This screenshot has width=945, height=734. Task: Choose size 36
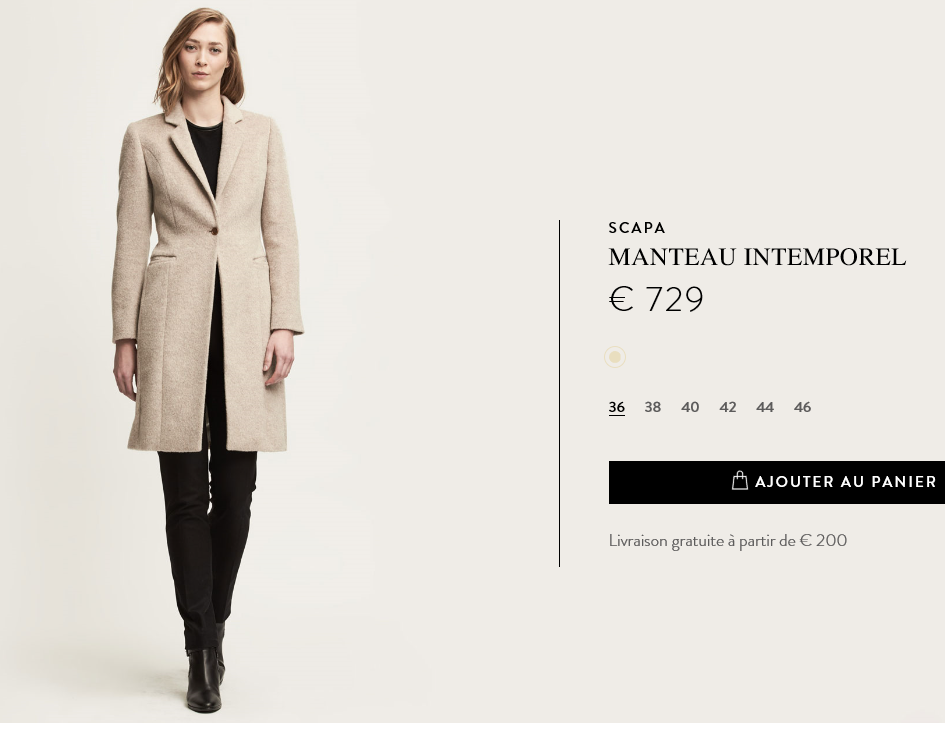click(x=617, y=407)
